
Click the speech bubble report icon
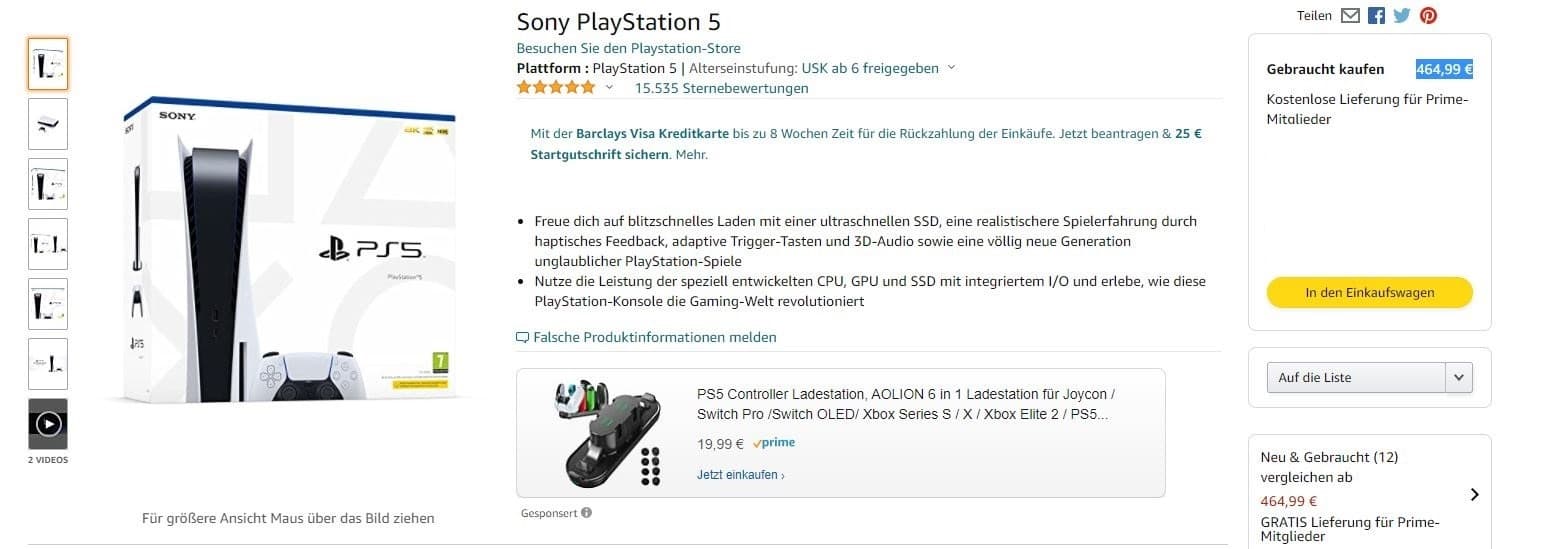tap(522, 338)
